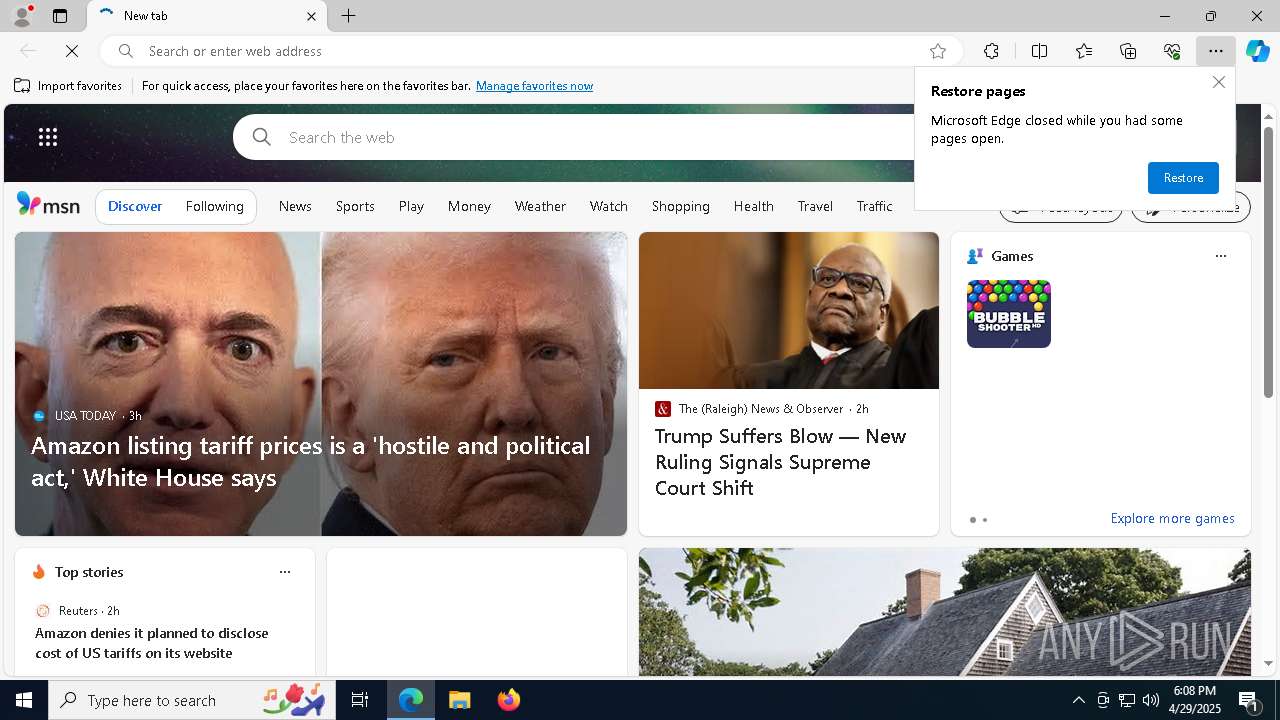This screenshot has width=1280, height=720.
Task: Open the Play category
Action: [x=411, y=206]
